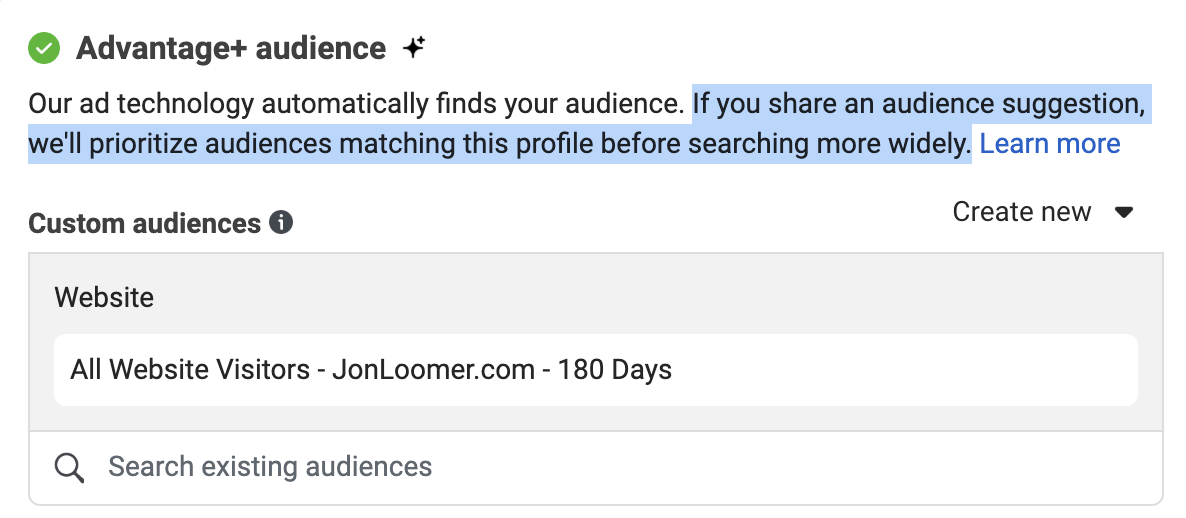Click the blank area right of search placeholder
1186x518 pixels.
point(794,467)
